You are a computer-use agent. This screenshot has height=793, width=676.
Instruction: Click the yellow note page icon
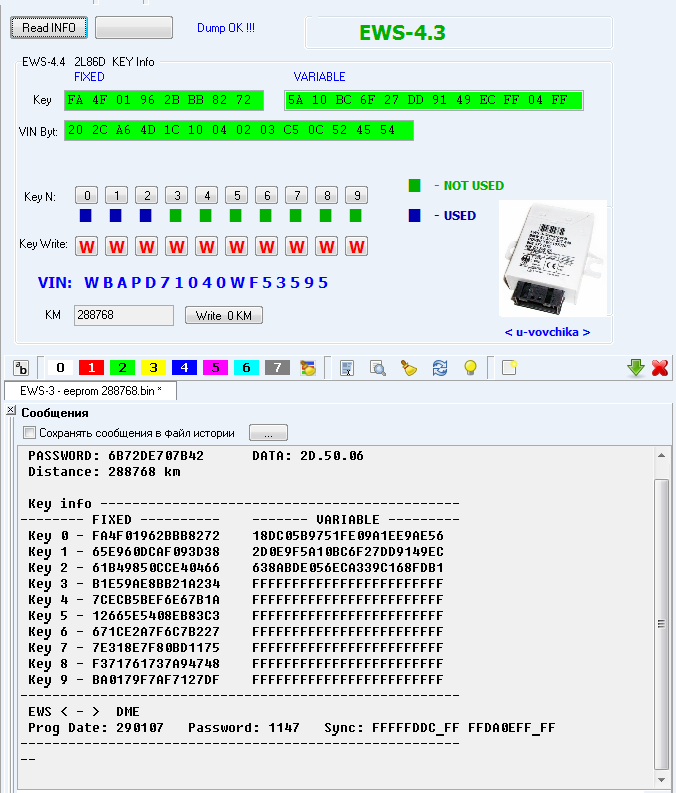[509, 368]
